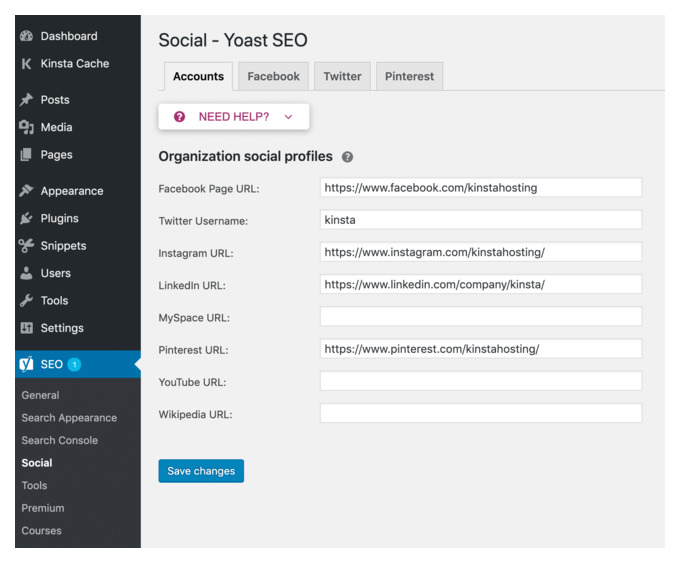Click the Social - Yoast SEO title
Screen dimensions: 680x563
[x=233, y=40]
